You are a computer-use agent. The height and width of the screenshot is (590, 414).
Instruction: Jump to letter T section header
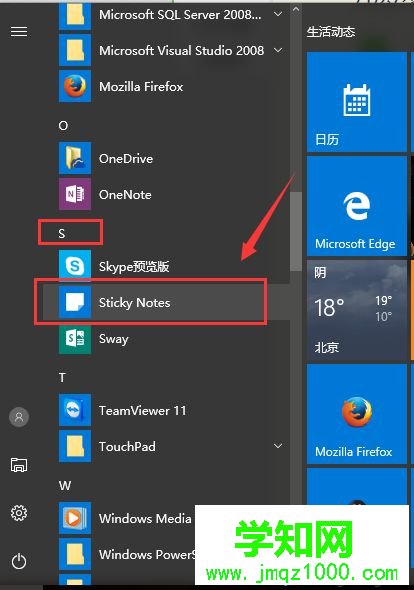[62, 377]
